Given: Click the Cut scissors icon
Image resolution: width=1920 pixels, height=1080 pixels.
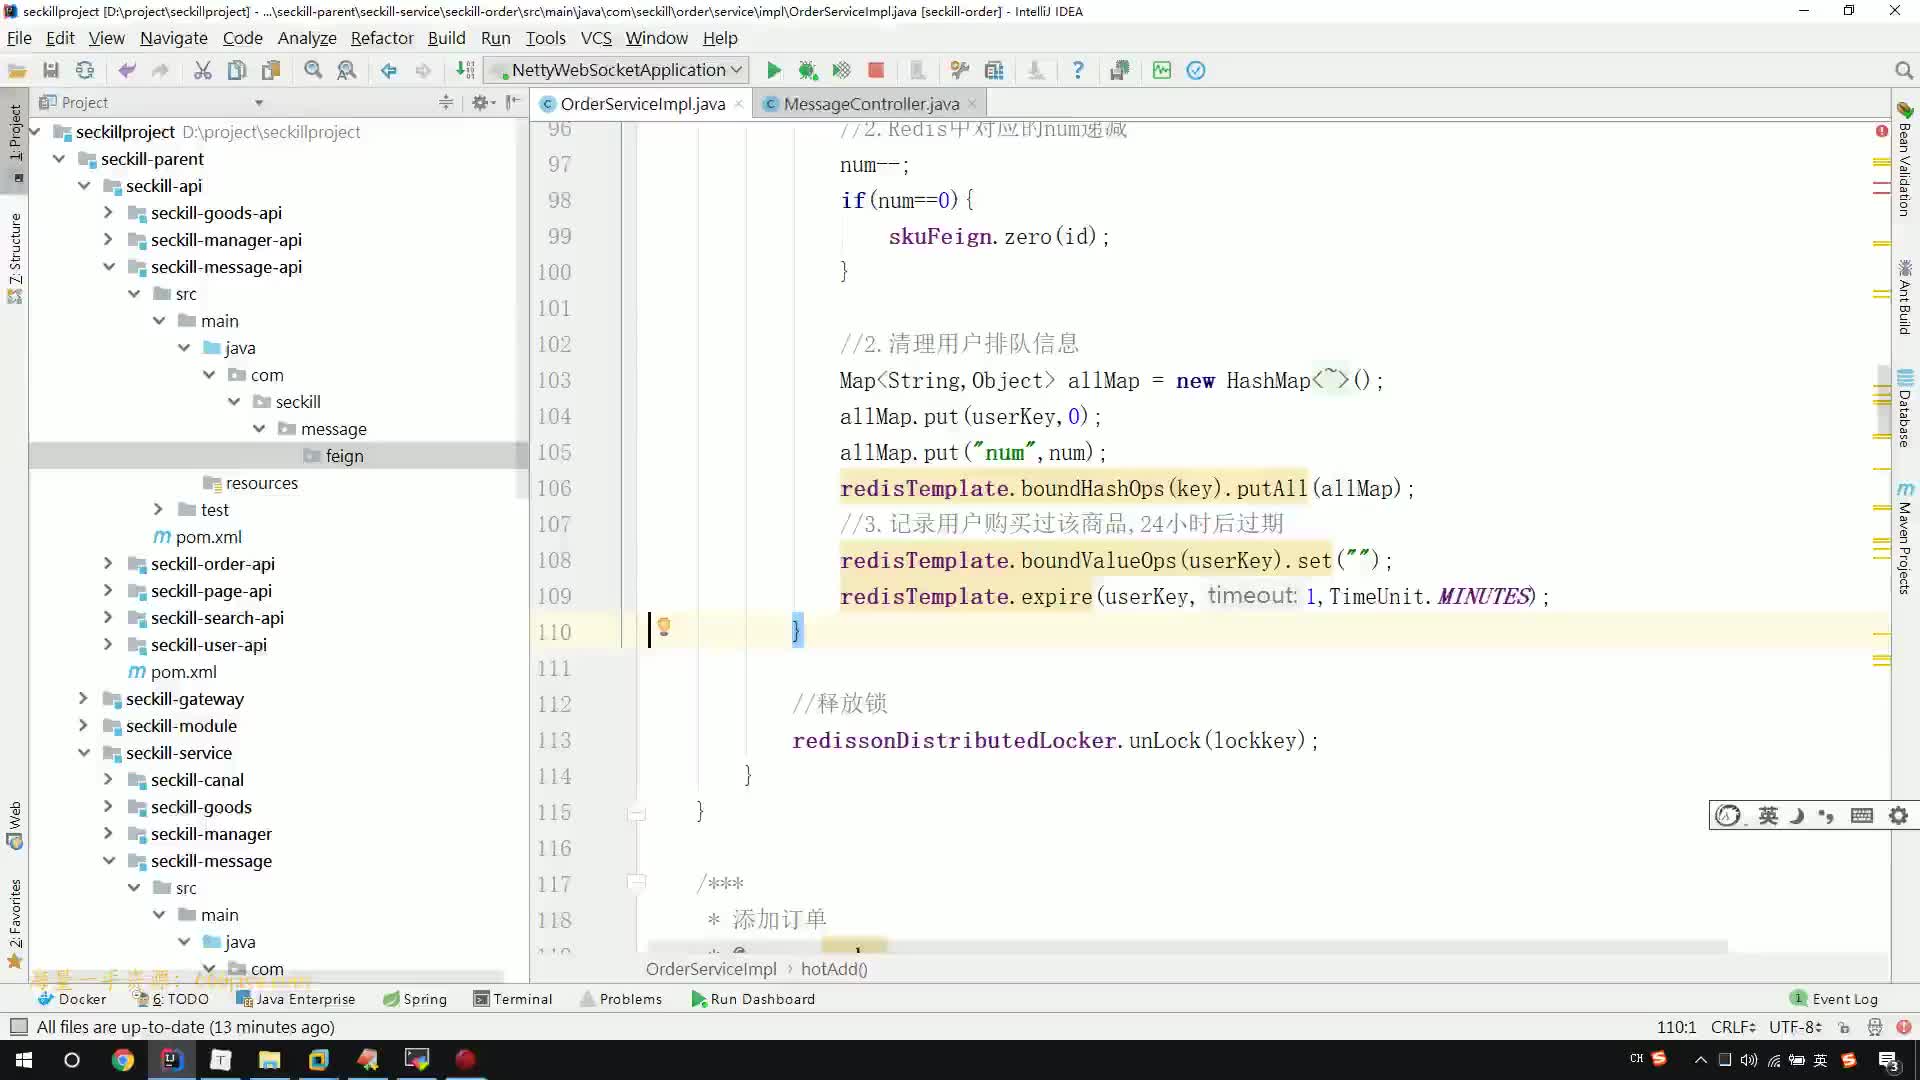Looking at the screenshot, I should tap(202, 70).
